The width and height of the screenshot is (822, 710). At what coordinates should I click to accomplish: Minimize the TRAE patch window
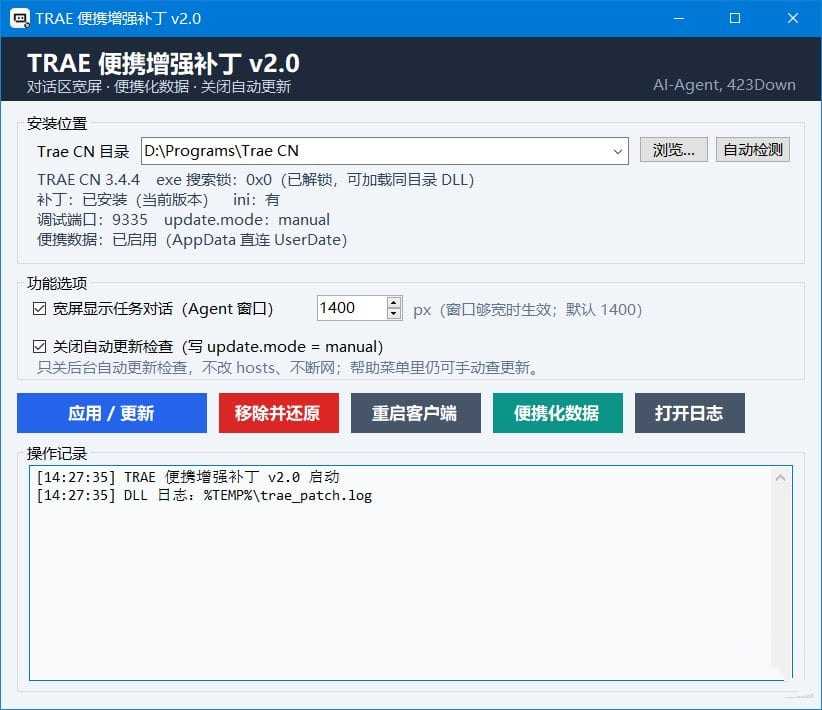679,18
